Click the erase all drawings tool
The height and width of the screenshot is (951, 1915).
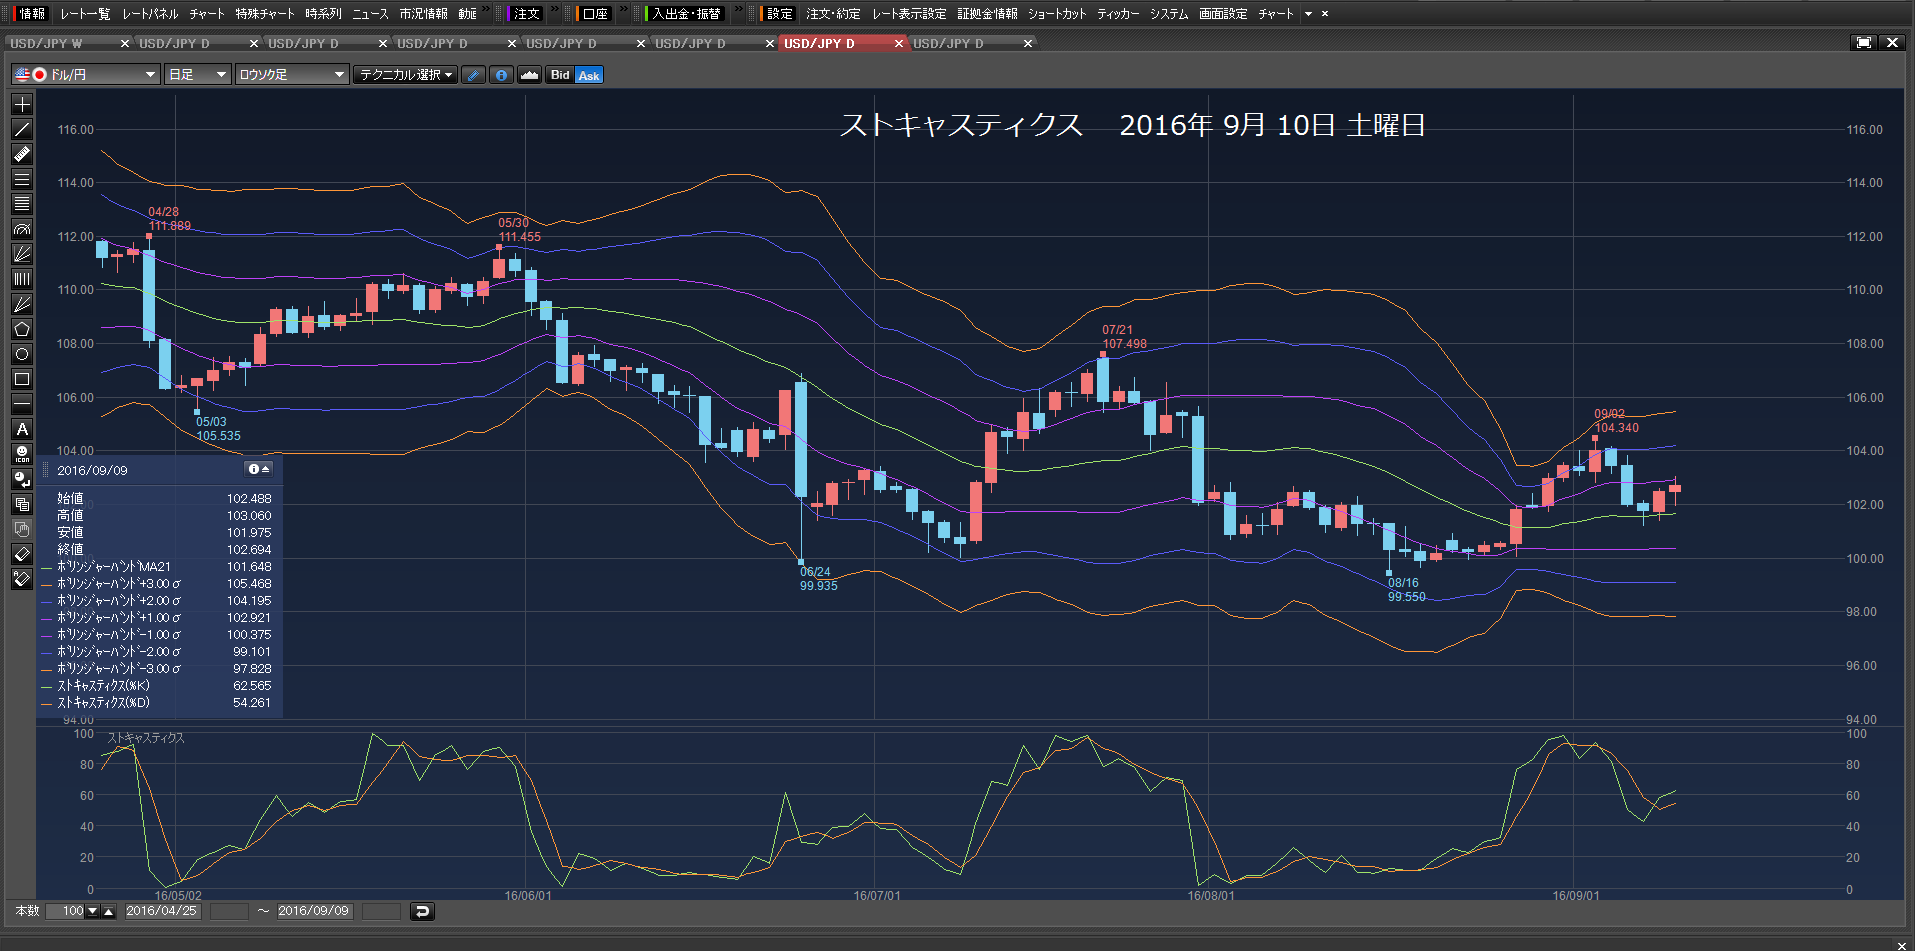[22, 579]
